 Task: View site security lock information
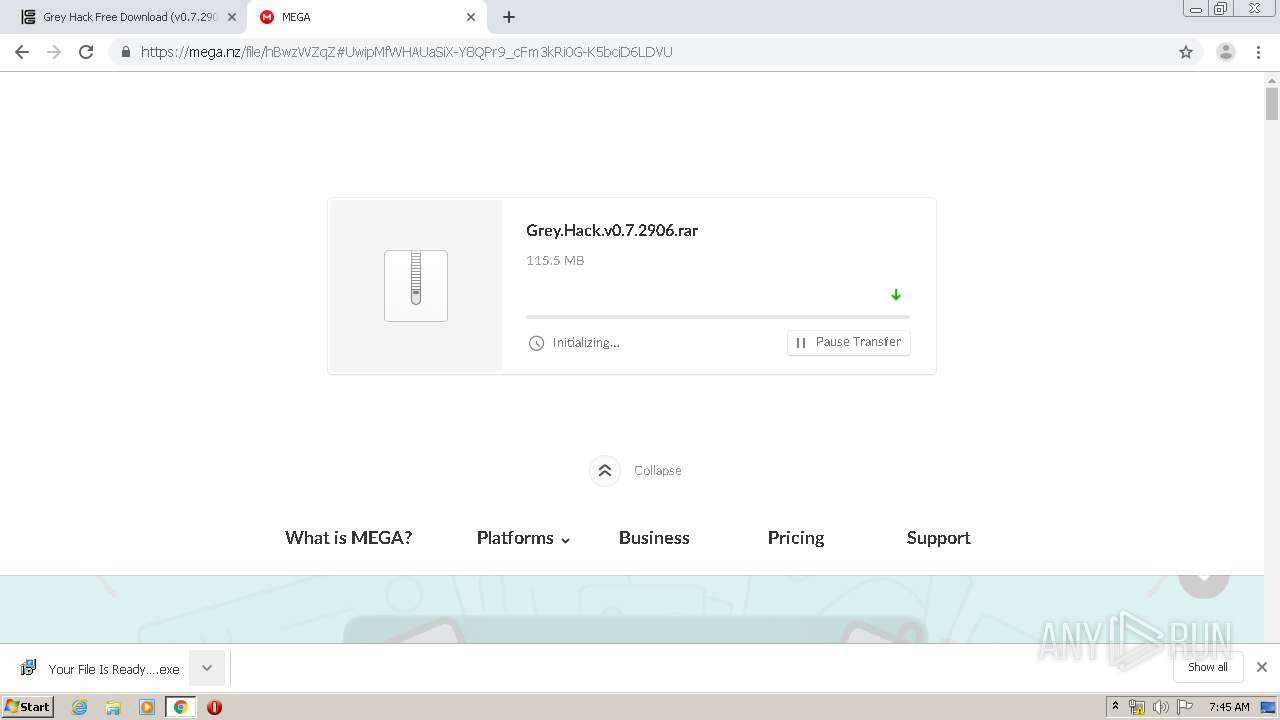[x=126, y=52]
